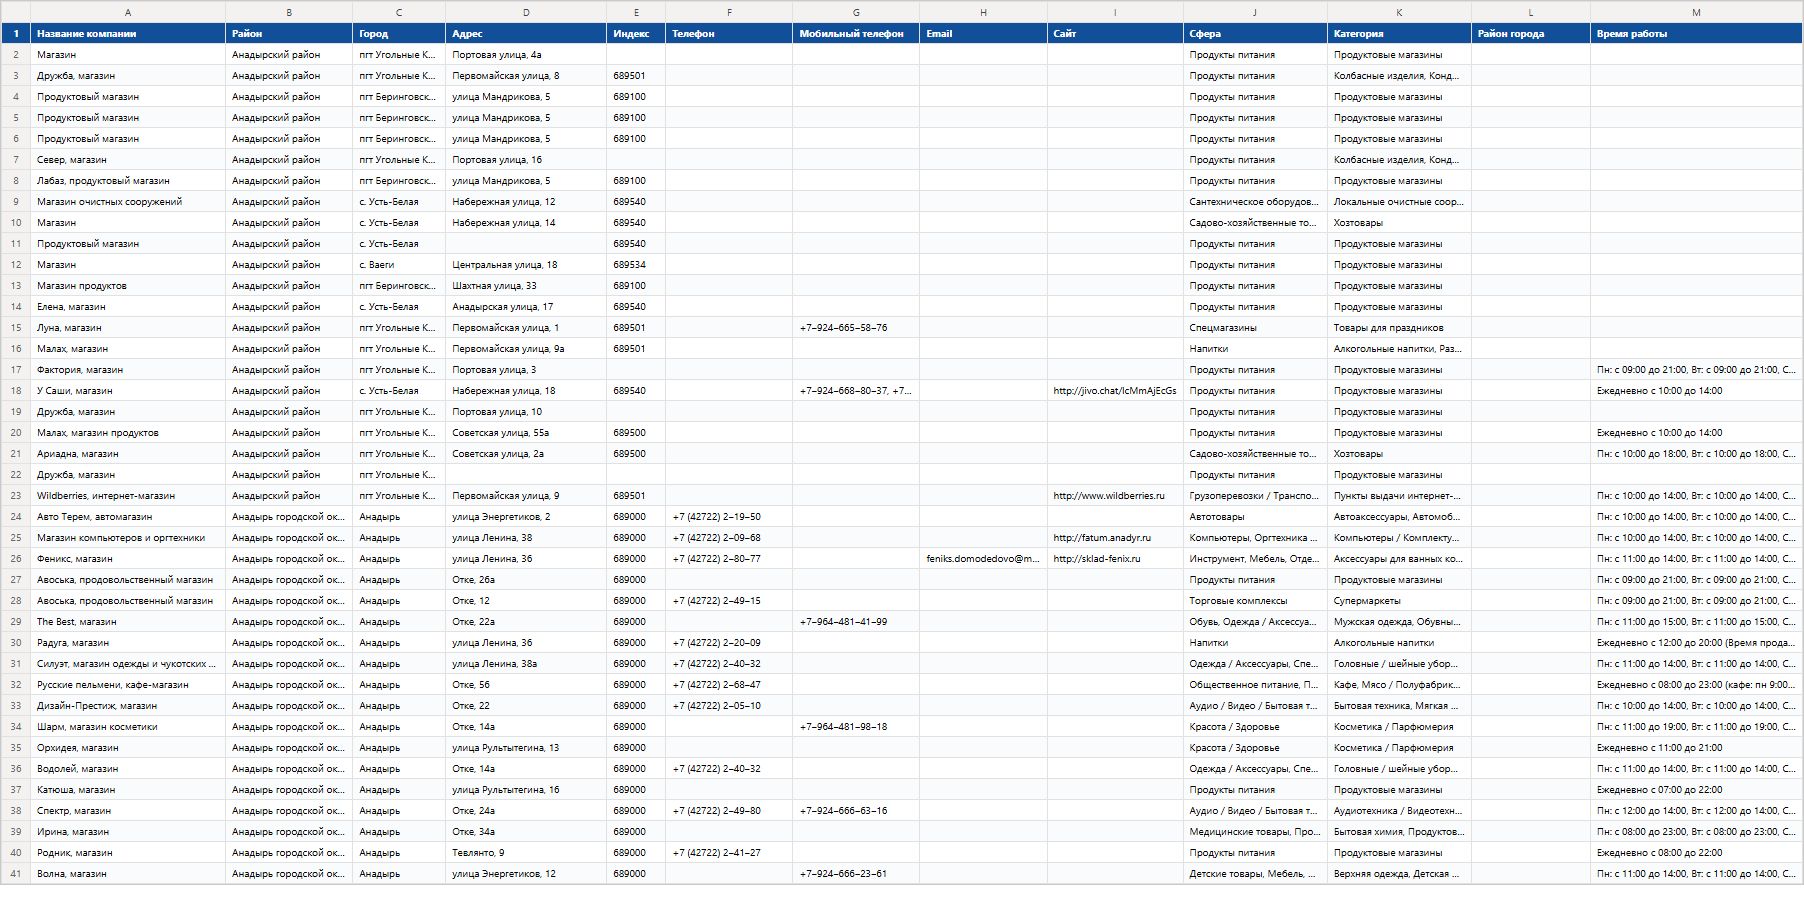Click the 'Телефон' header cell
The image size is (1804, 902).
coord(729,34)
